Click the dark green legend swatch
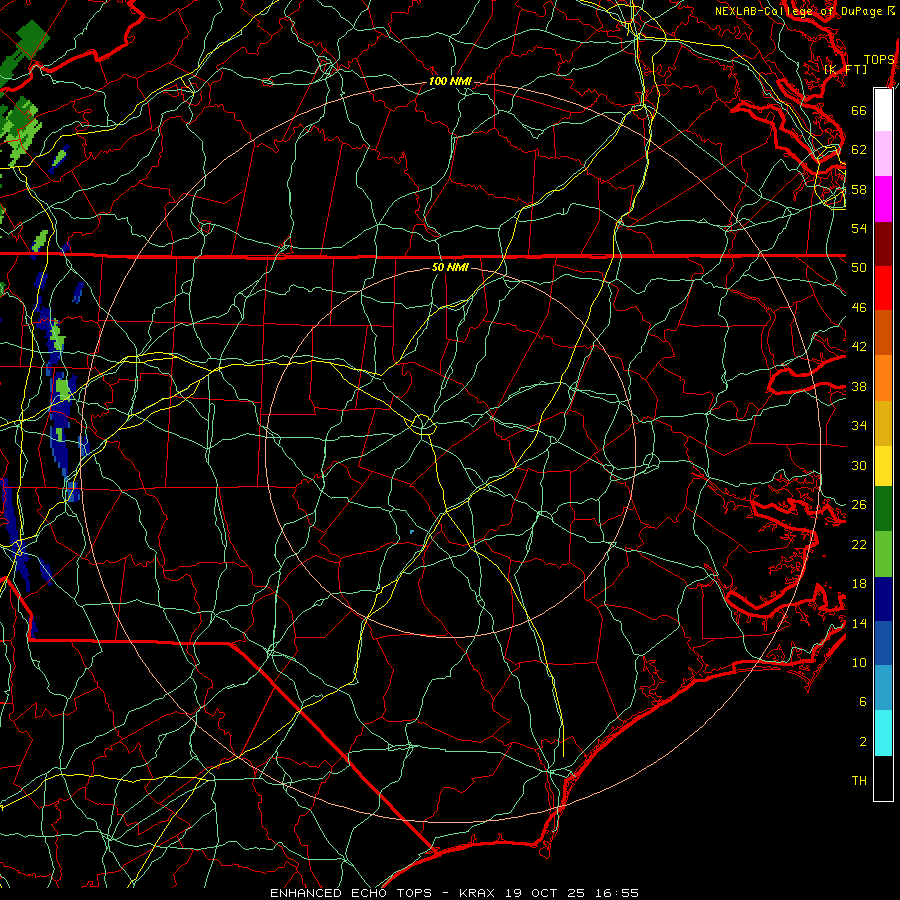The width and height of the screenshot is (900, 900). pos(883,509)
